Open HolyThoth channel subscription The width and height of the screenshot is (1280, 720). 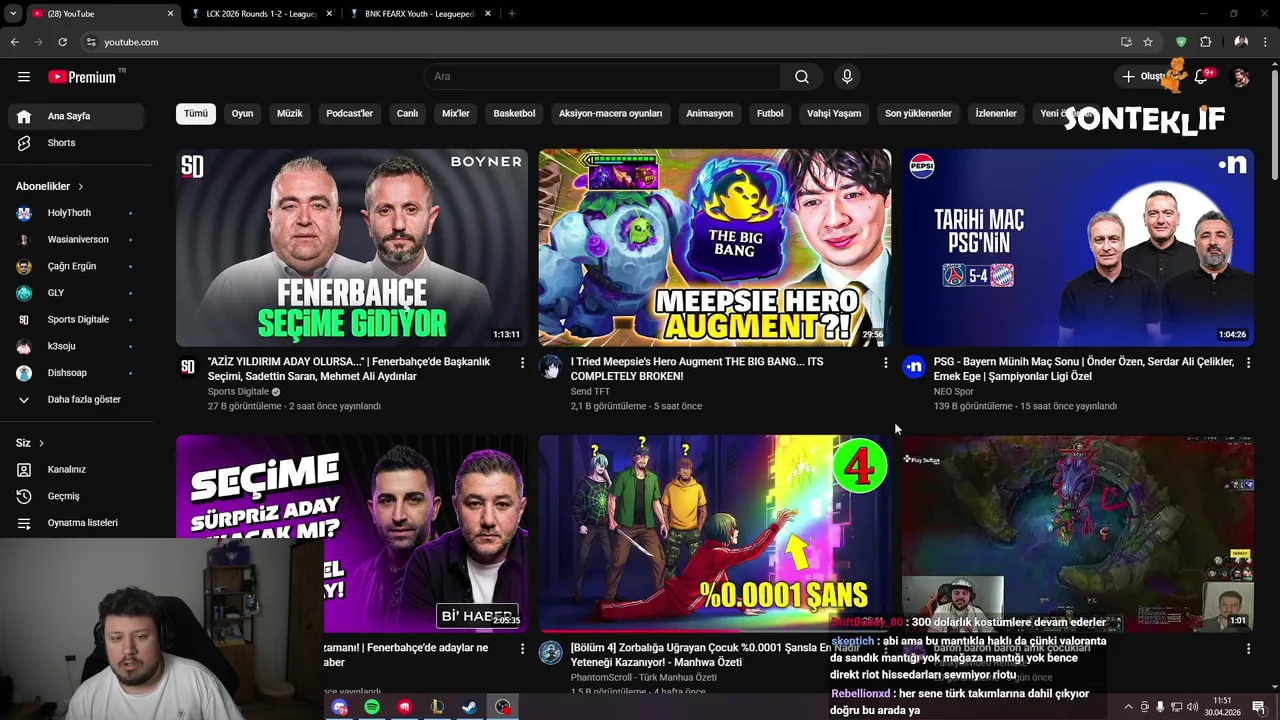click(x=76, y=213)
